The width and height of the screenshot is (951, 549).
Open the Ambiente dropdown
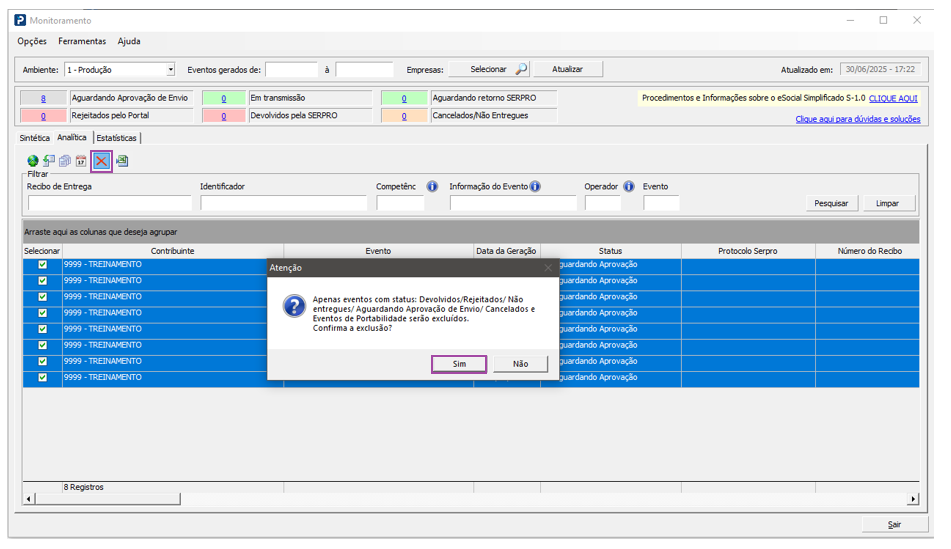point(170,70)
